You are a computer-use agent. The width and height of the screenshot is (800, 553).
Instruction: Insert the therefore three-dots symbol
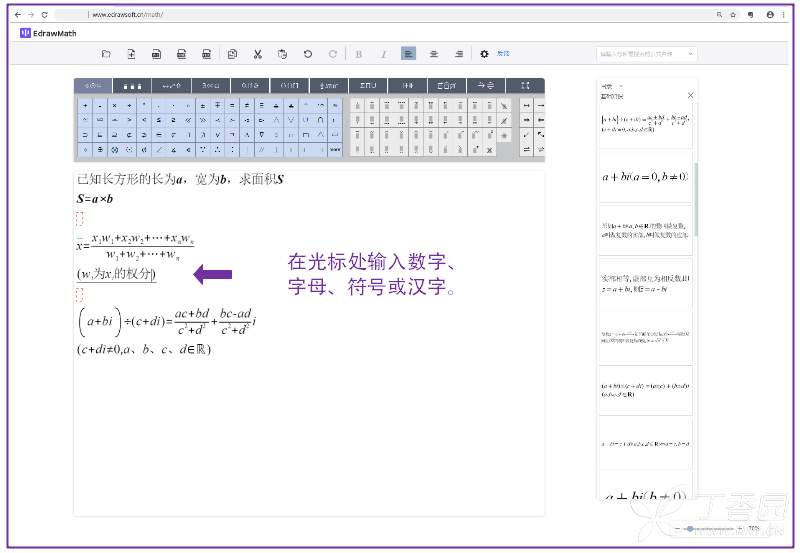point(218,150)
